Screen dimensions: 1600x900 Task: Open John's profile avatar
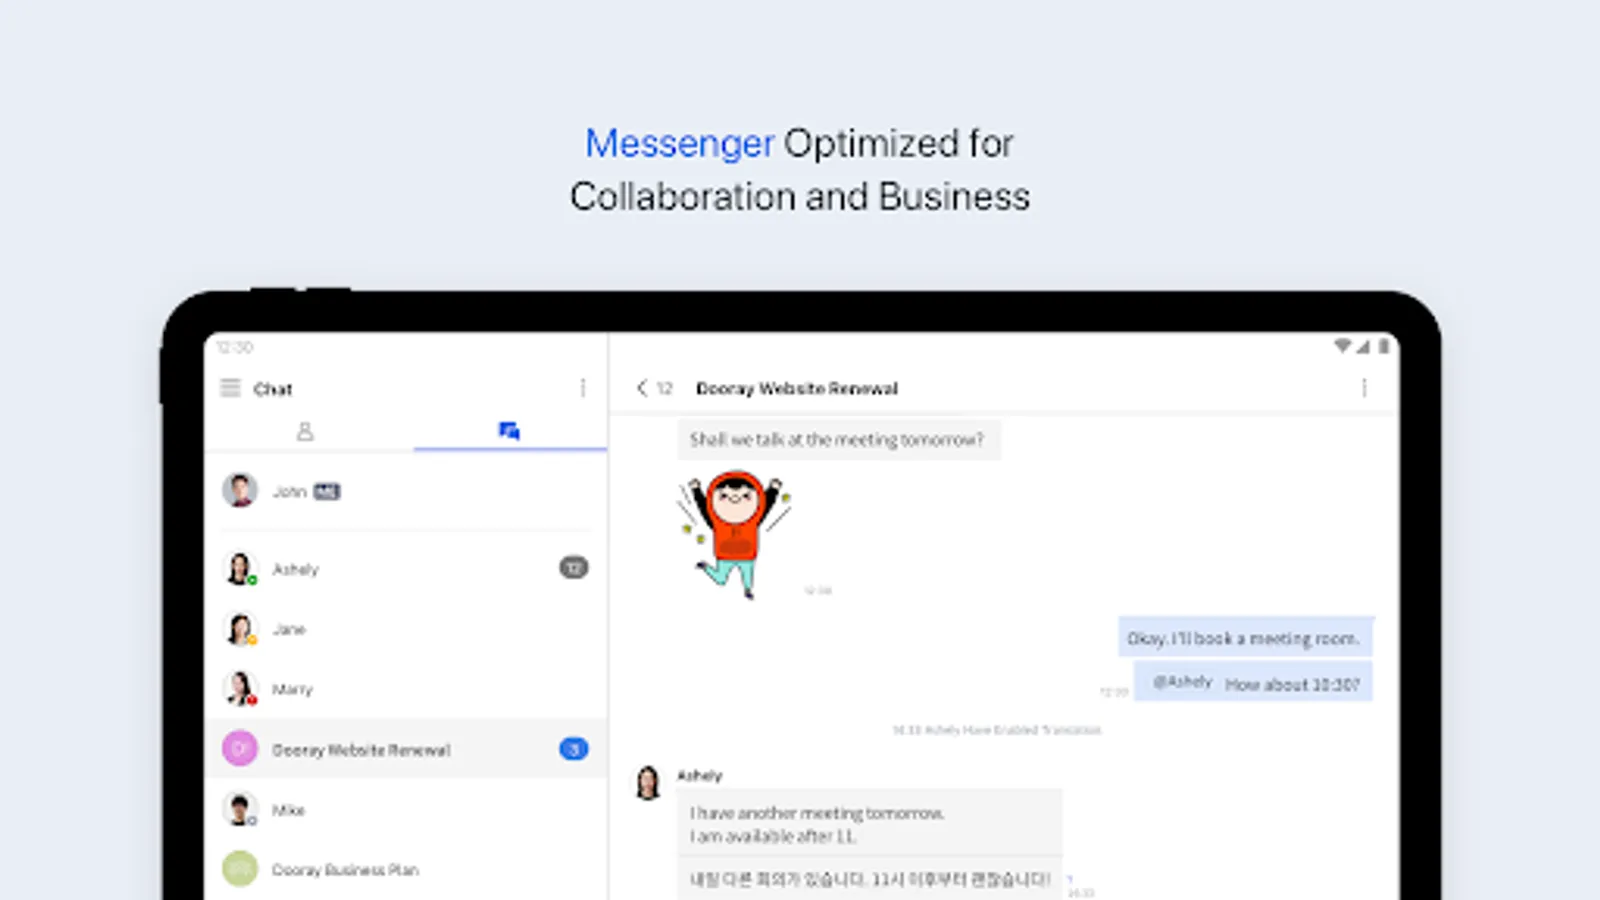[x=240, y=490]
